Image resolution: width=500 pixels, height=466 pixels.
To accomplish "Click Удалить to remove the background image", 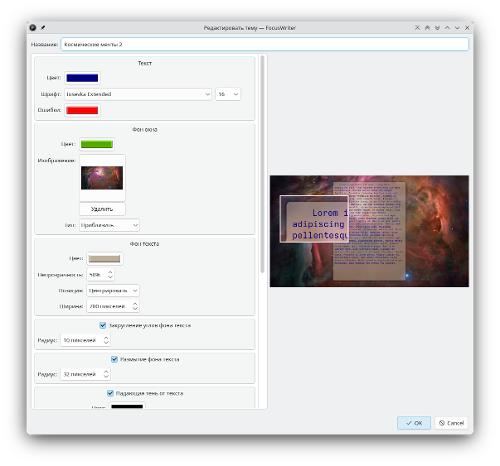I will pos(102,209).
